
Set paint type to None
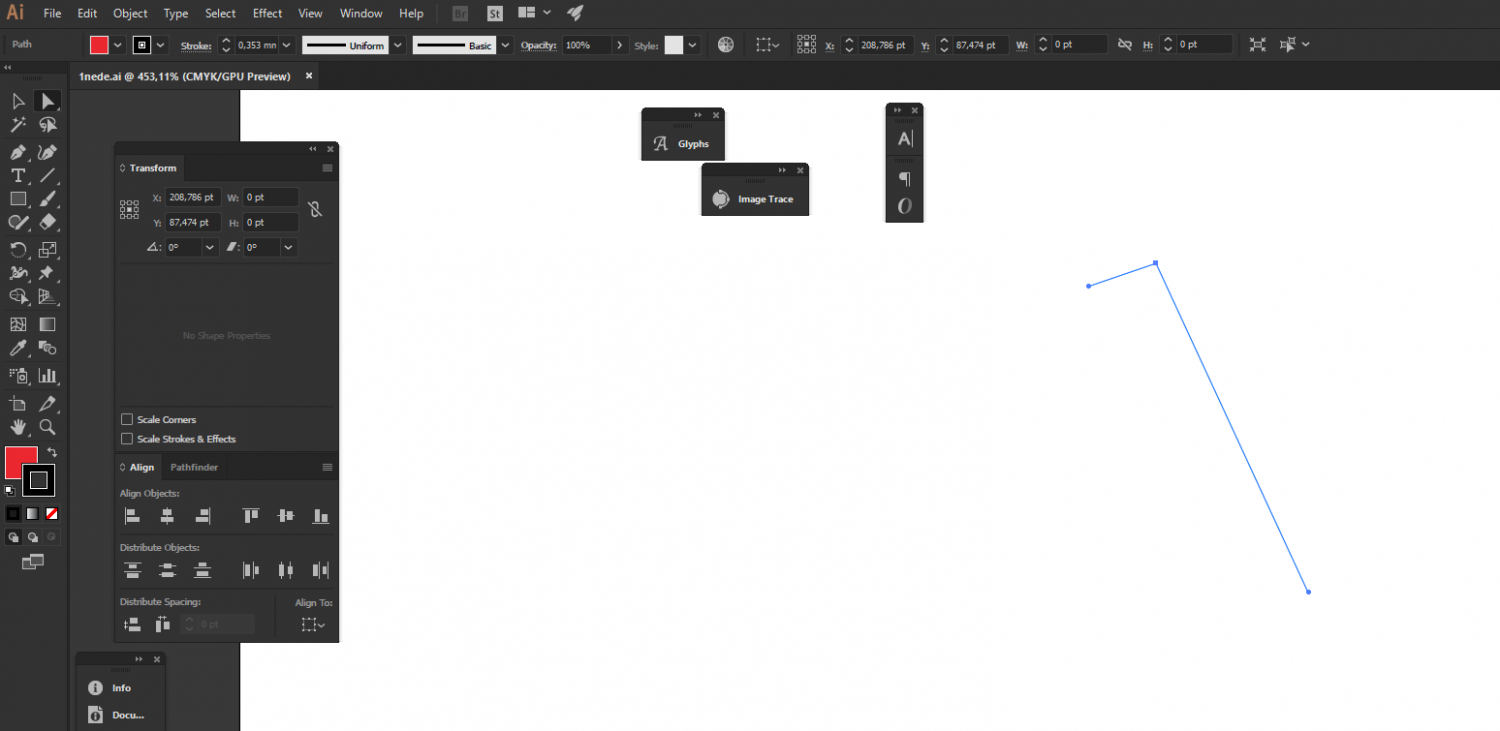52,513
